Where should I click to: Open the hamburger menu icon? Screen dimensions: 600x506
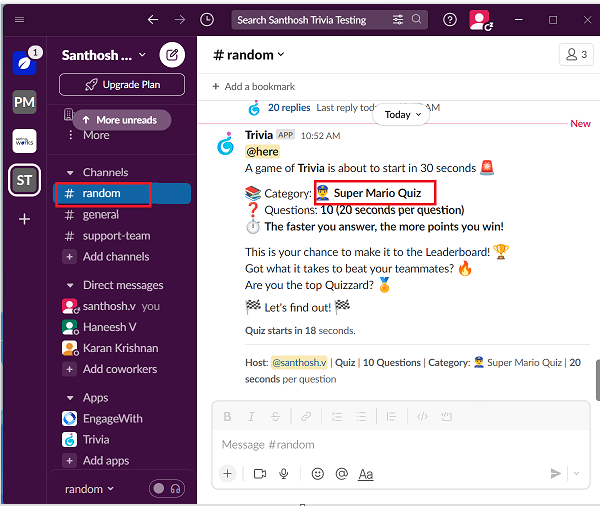point(20,20)
